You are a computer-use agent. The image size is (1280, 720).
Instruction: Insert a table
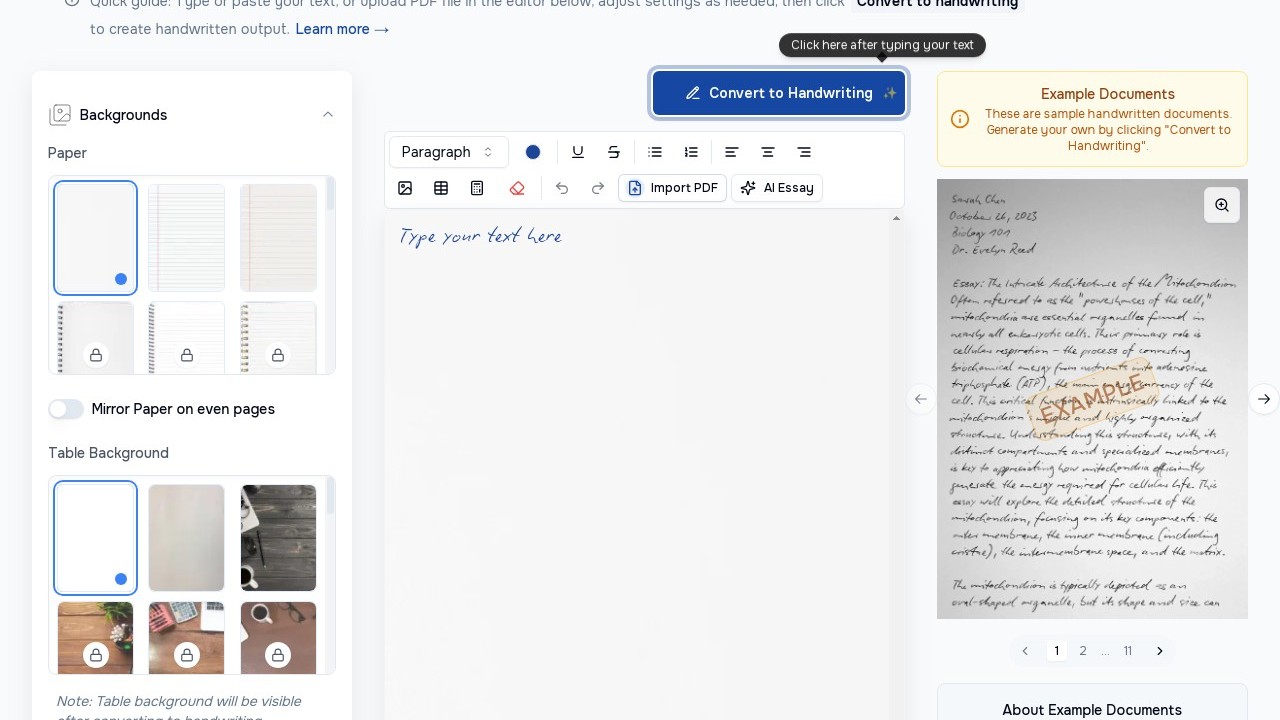point(441,188)
